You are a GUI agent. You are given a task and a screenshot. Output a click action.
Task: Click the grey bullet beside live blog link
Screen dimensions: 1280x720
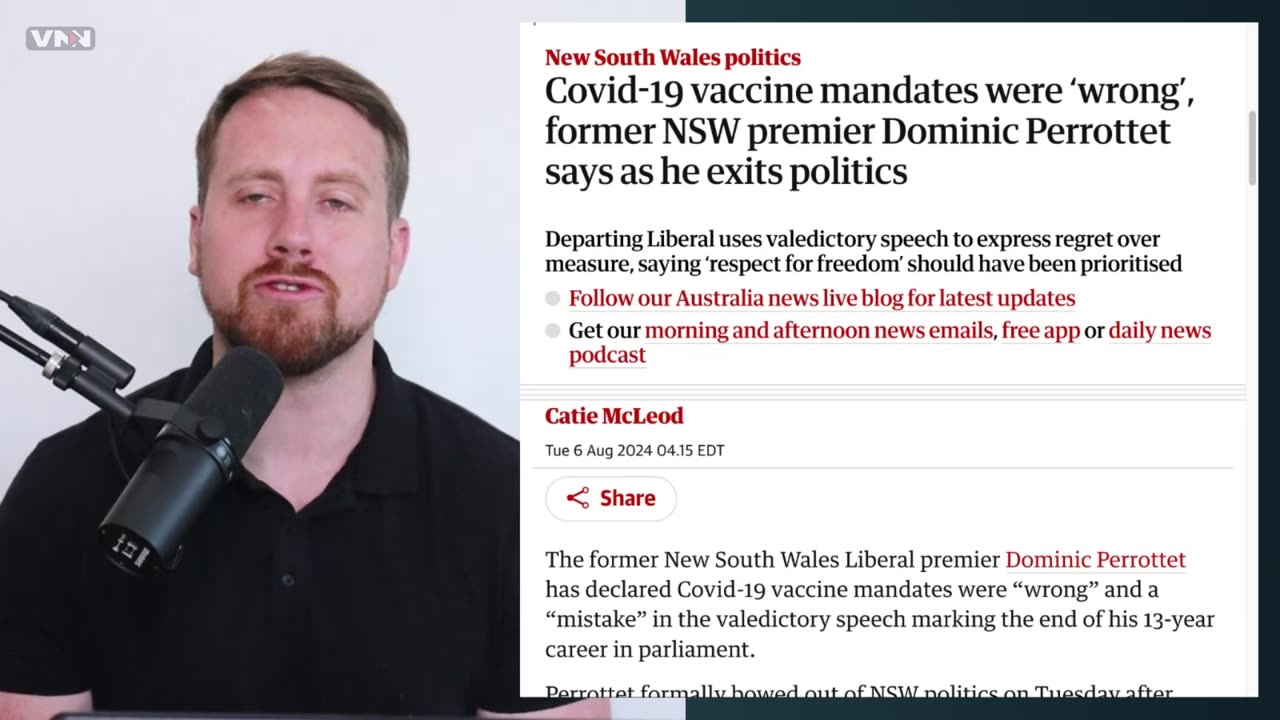point(553,298)
